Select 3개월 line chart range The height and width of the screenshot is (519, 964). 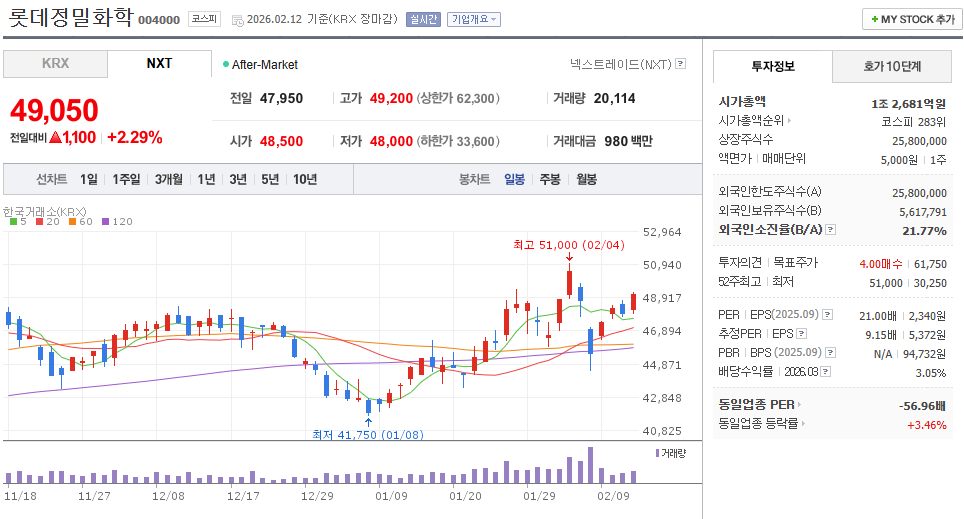[x=168, y=180]
